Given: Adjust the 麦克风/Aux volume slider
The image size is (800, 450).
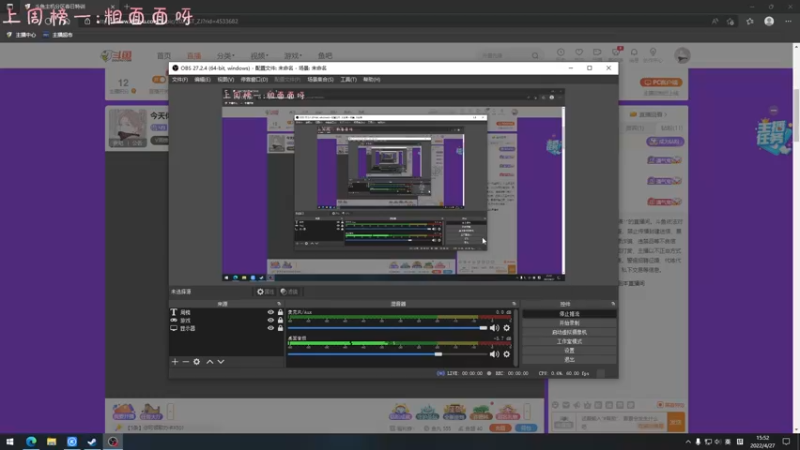Looking at the screenshot, I should point(387,328).
